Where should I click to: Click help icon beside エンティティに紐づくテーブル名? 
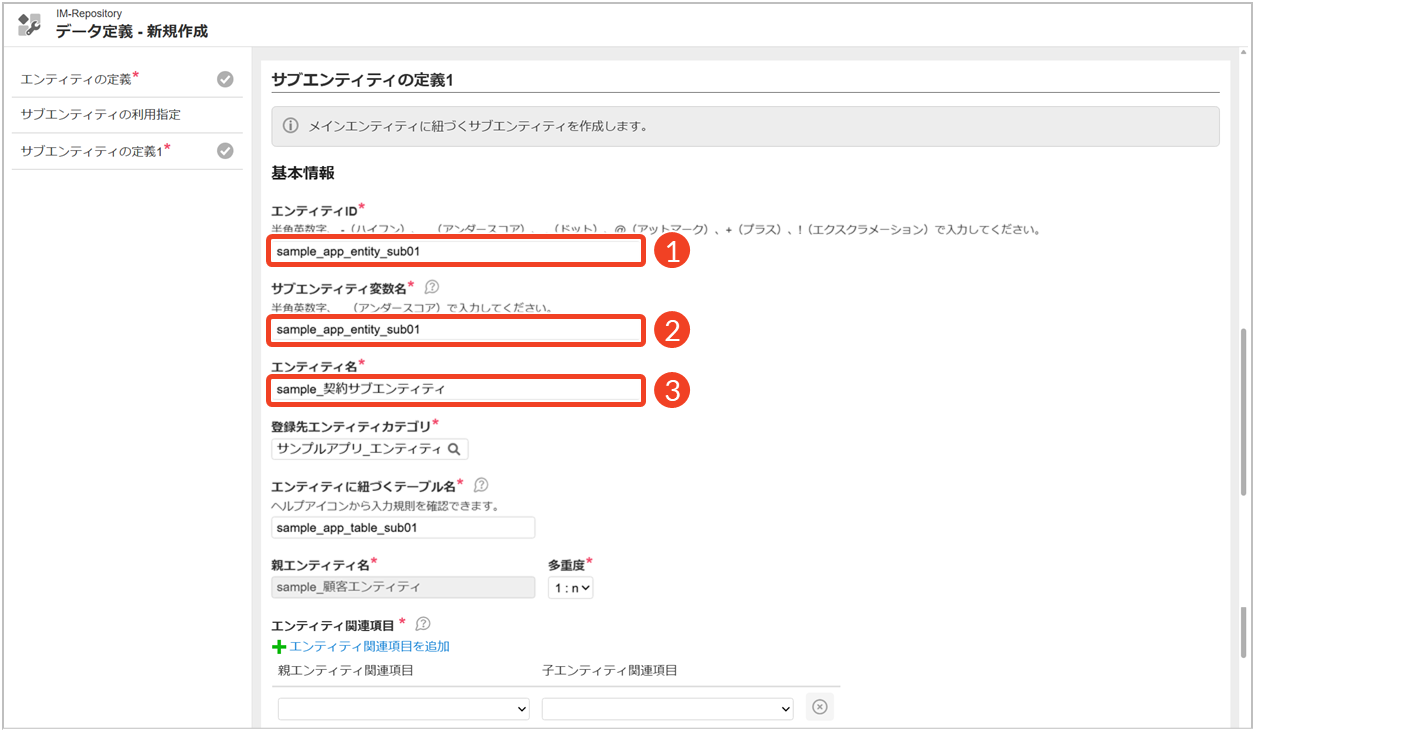point(481,485)
